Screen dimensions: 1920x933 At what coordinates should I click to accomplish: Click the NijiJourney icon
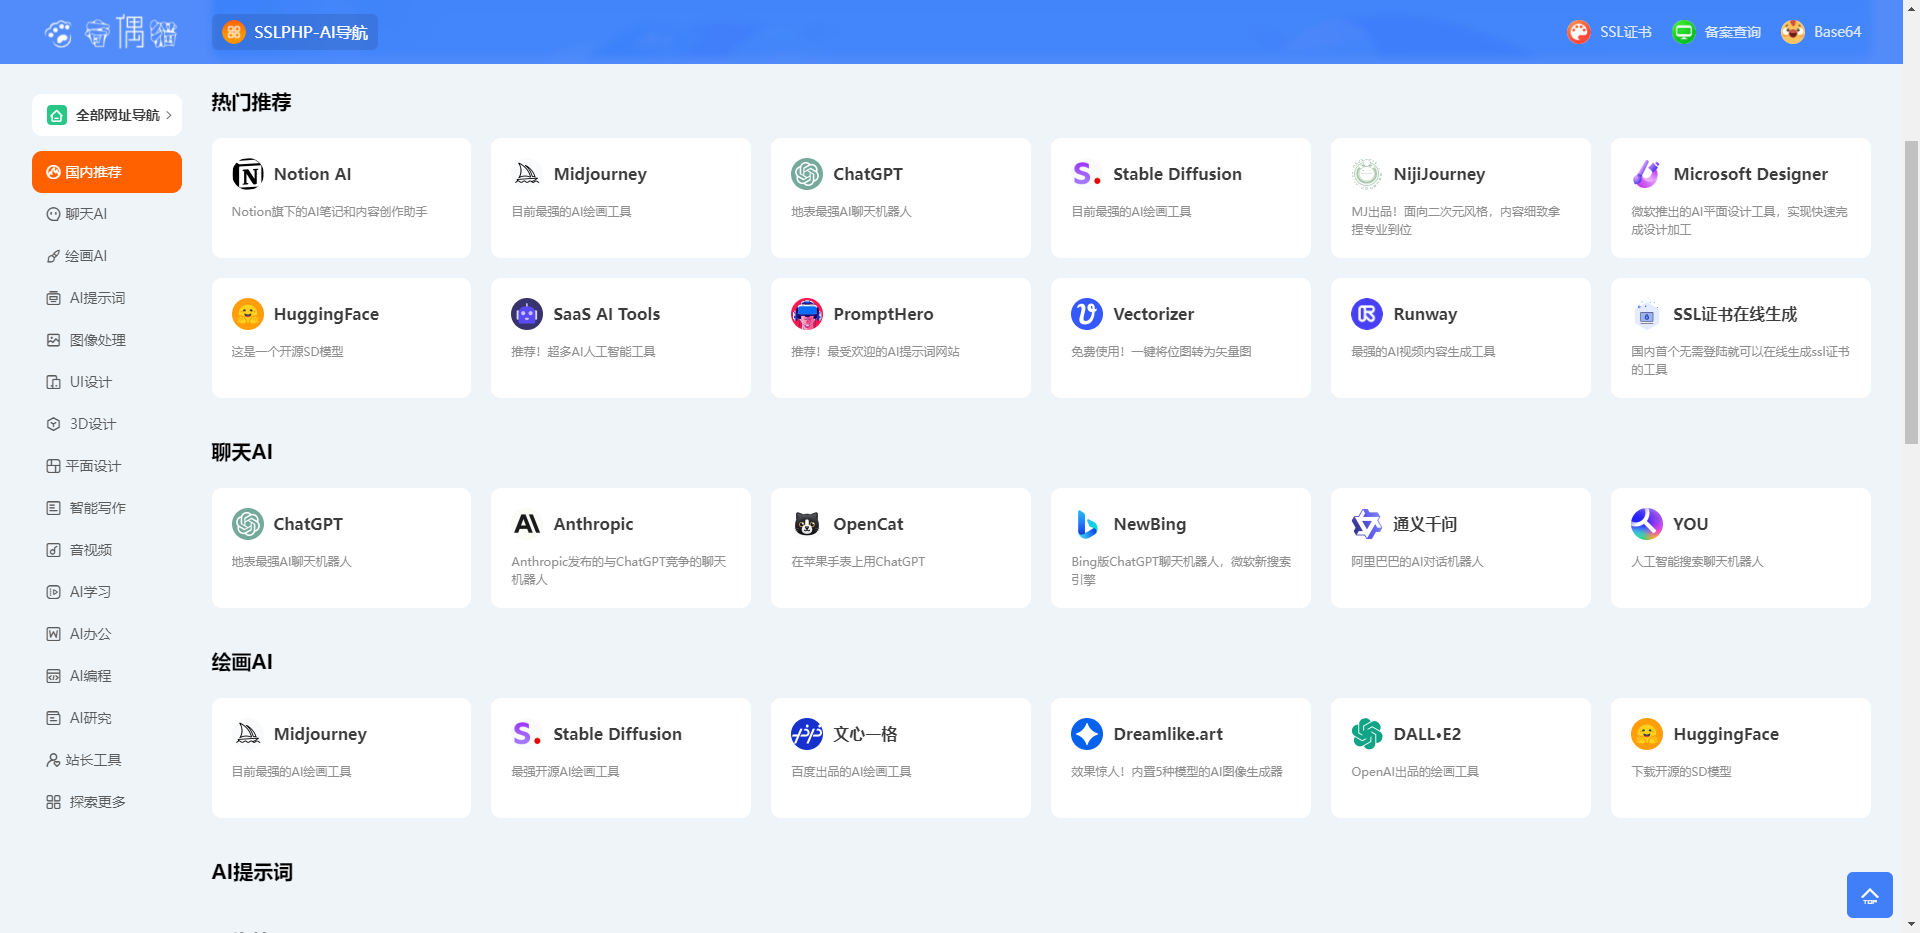[x=1367, y=174]
